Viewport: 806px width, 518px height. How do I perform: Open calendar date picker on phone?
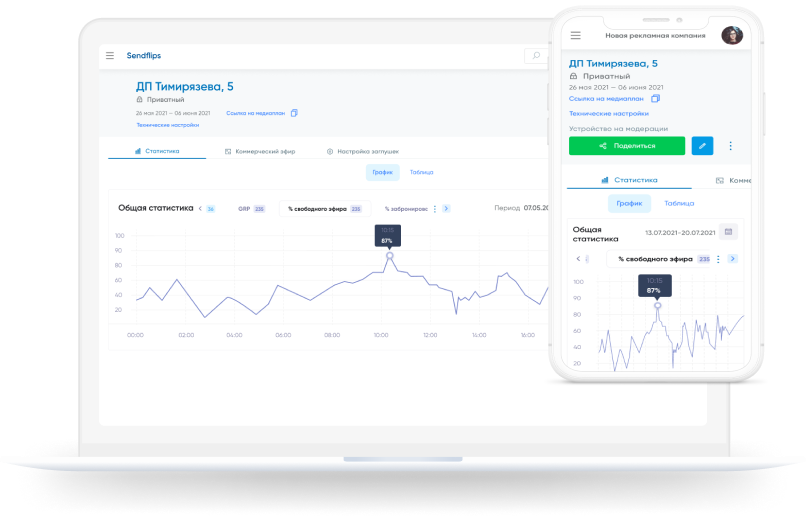[729, 232]
